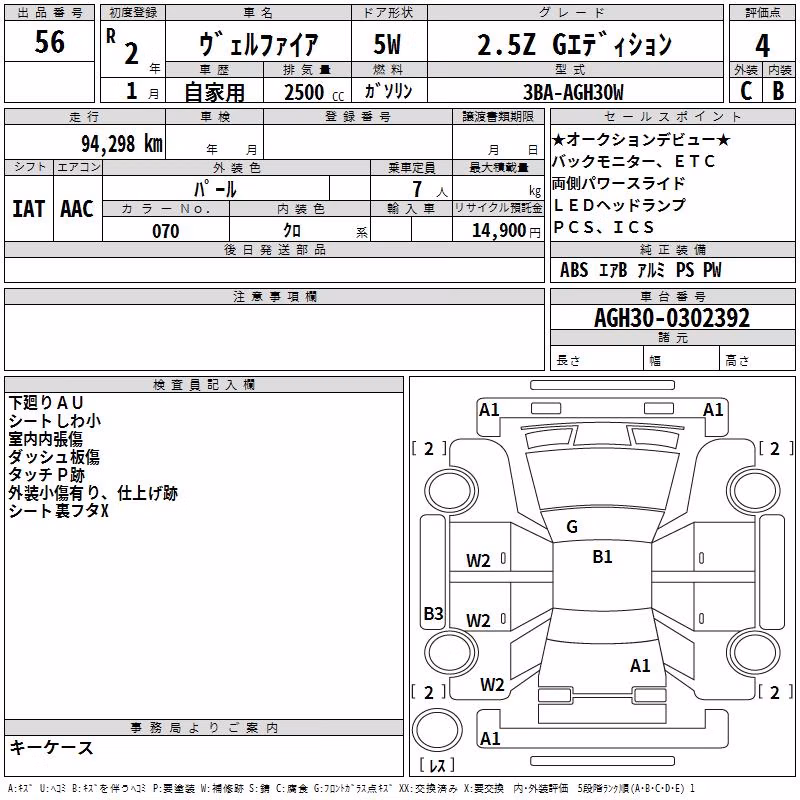
Task: Click the interior color クロ
Action: coord(292,231)
